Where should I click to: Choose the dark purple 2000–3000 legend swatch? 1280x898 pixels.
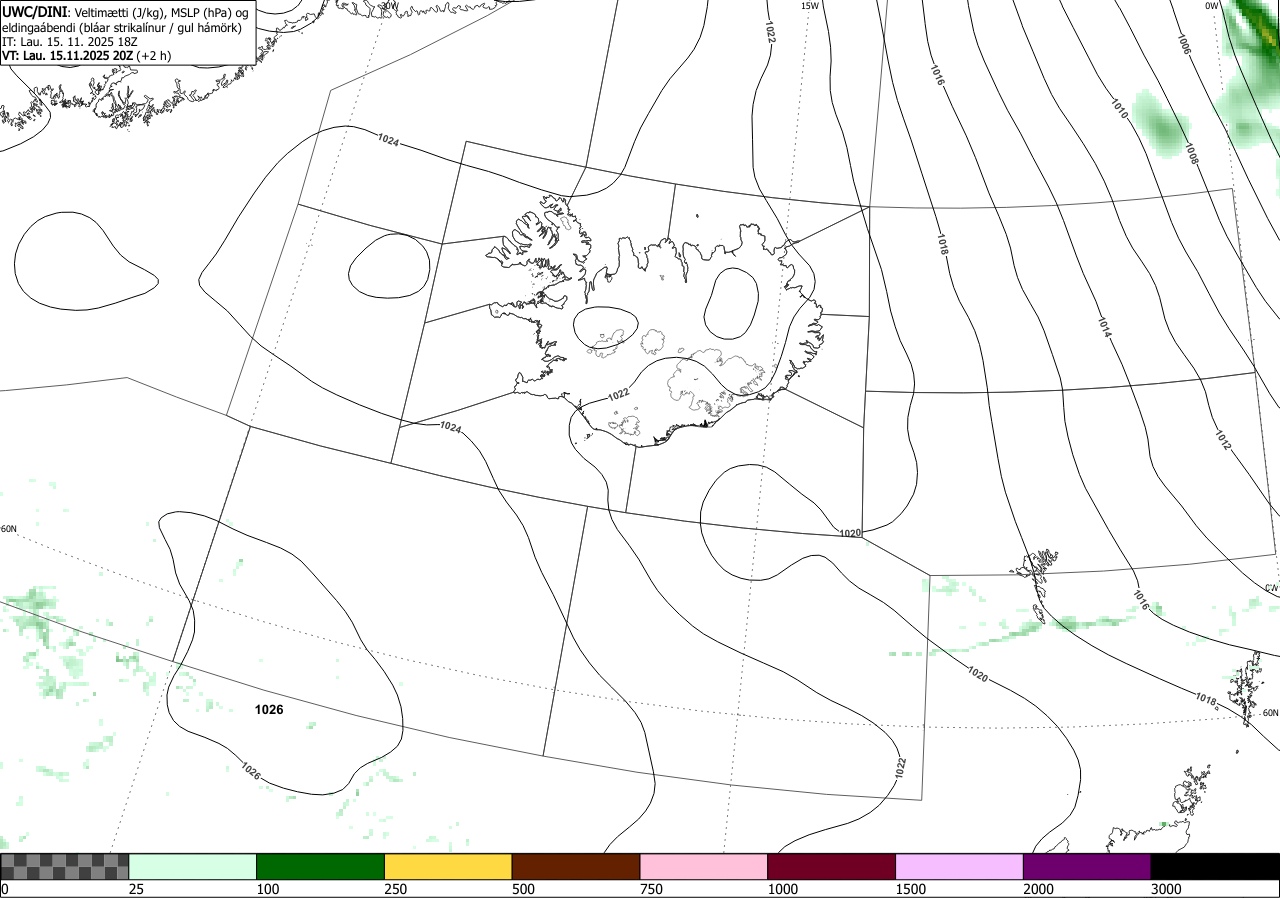[1087, 866]
